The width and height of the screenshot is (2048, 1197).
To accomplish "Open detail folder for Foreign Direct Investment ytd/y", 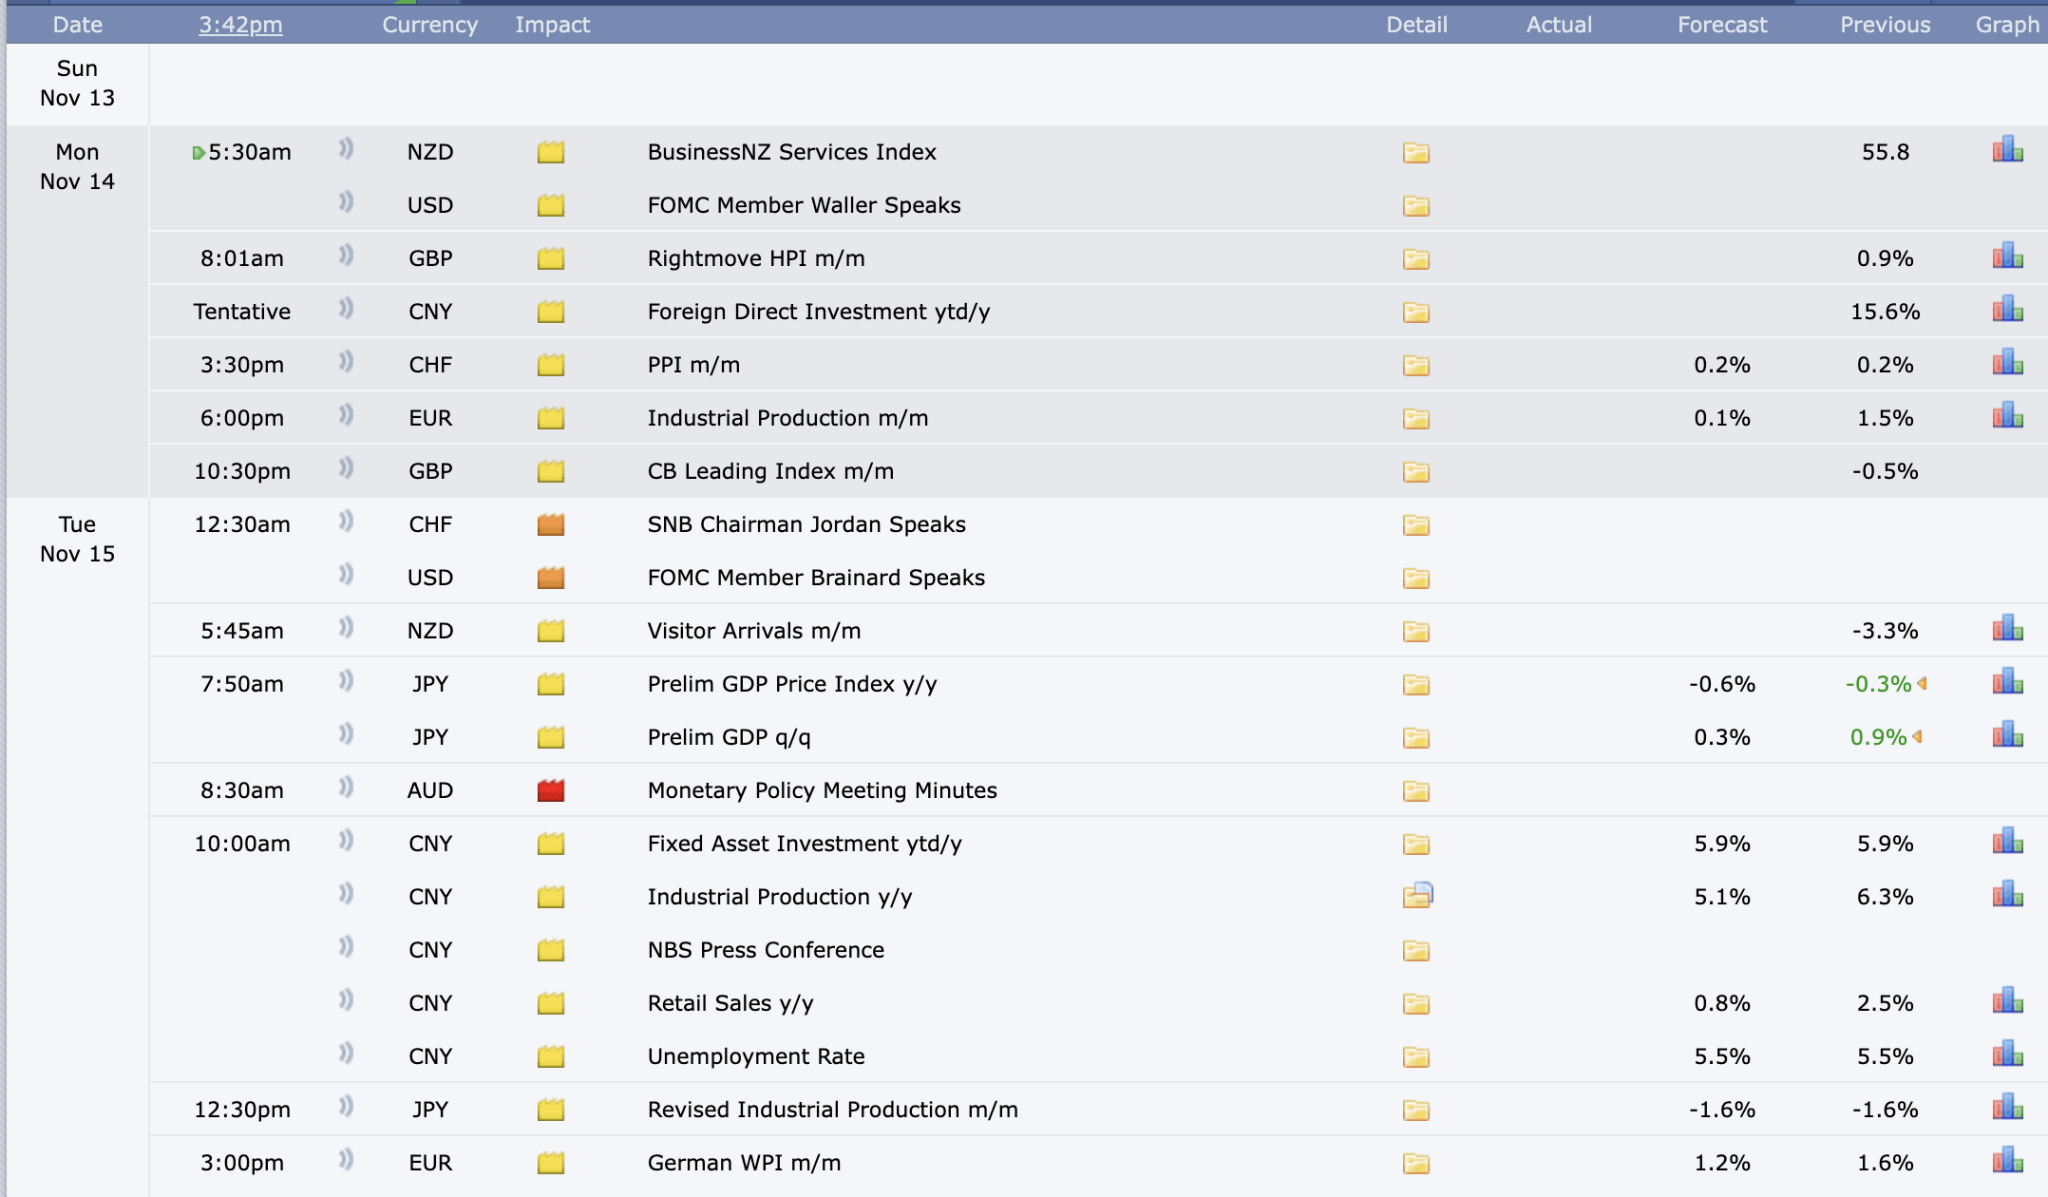I will (1416, 312).
